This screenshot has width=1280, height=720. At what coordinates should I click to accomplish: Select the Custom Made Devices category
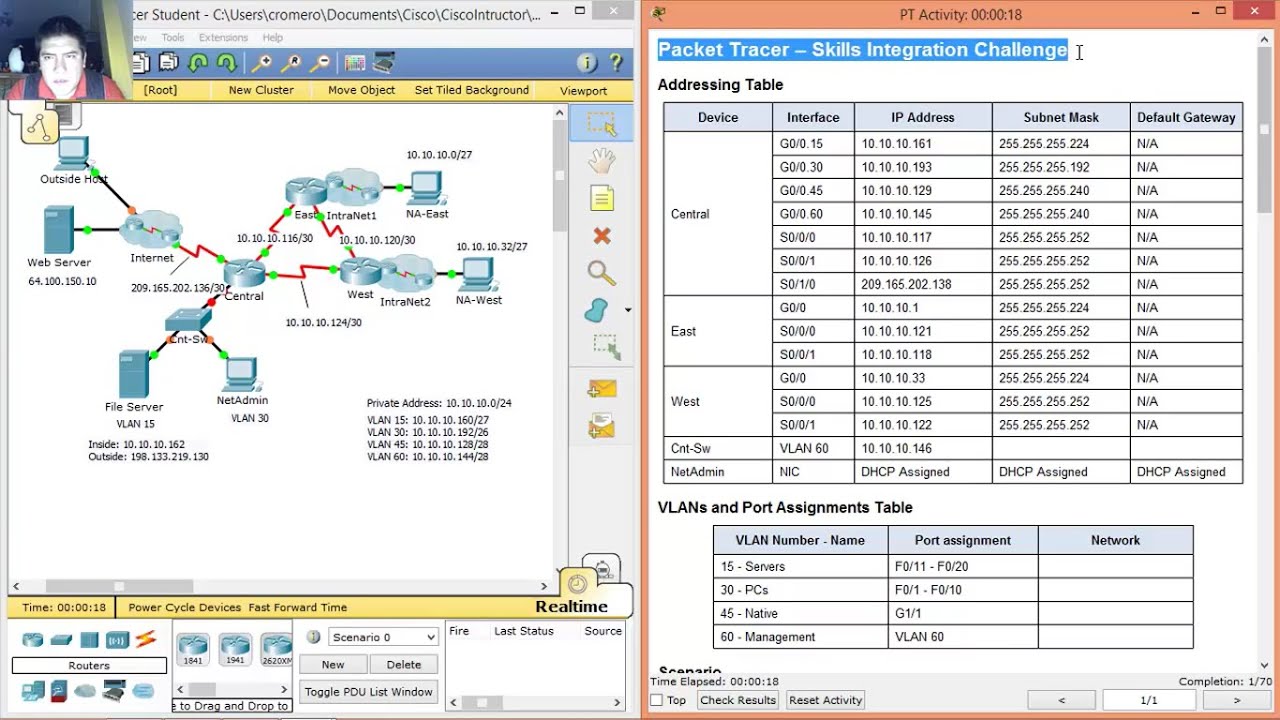click(x=114, y=690)
